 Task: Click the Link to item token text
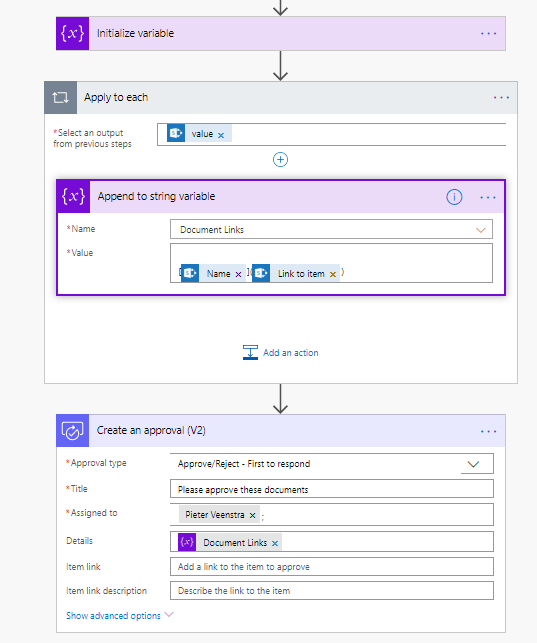click(x=301, y=274)
